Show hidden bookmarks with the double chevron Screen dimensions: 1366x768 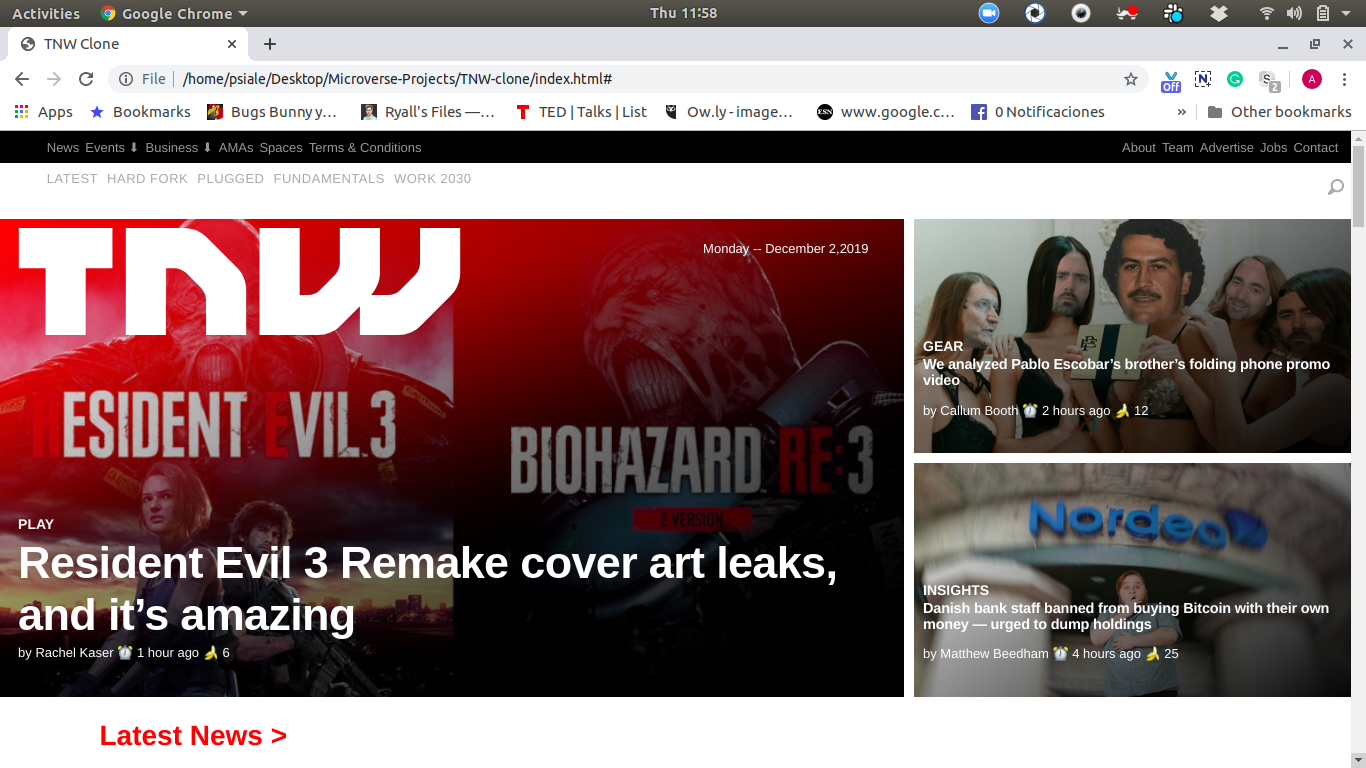click(1182, 112)
